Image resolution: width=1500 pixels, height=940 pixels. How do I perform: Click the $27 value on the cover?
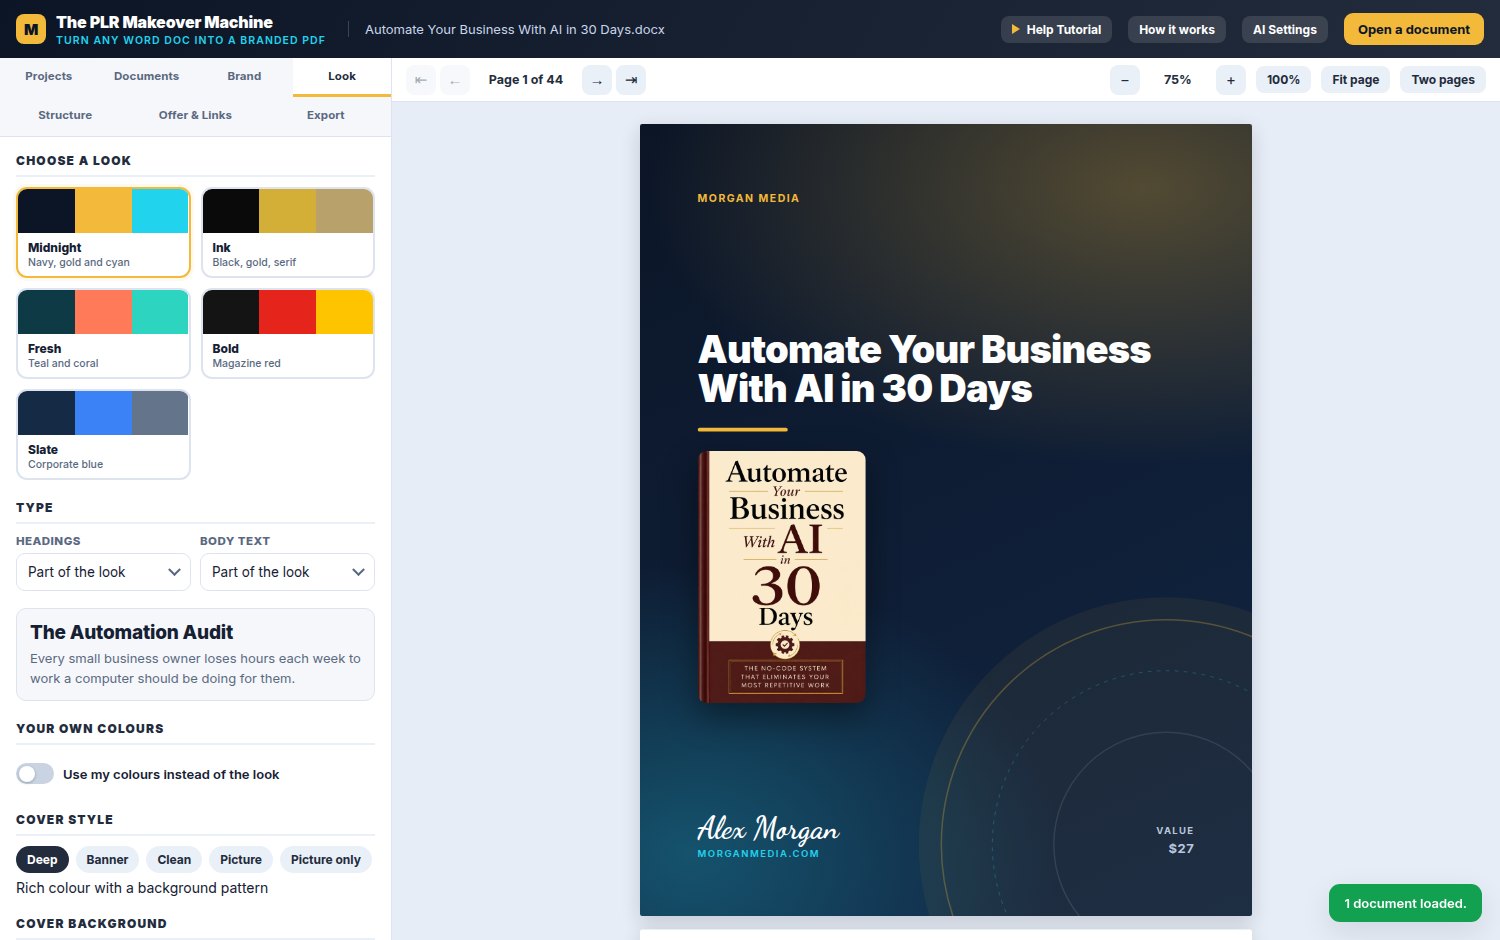1181,849
